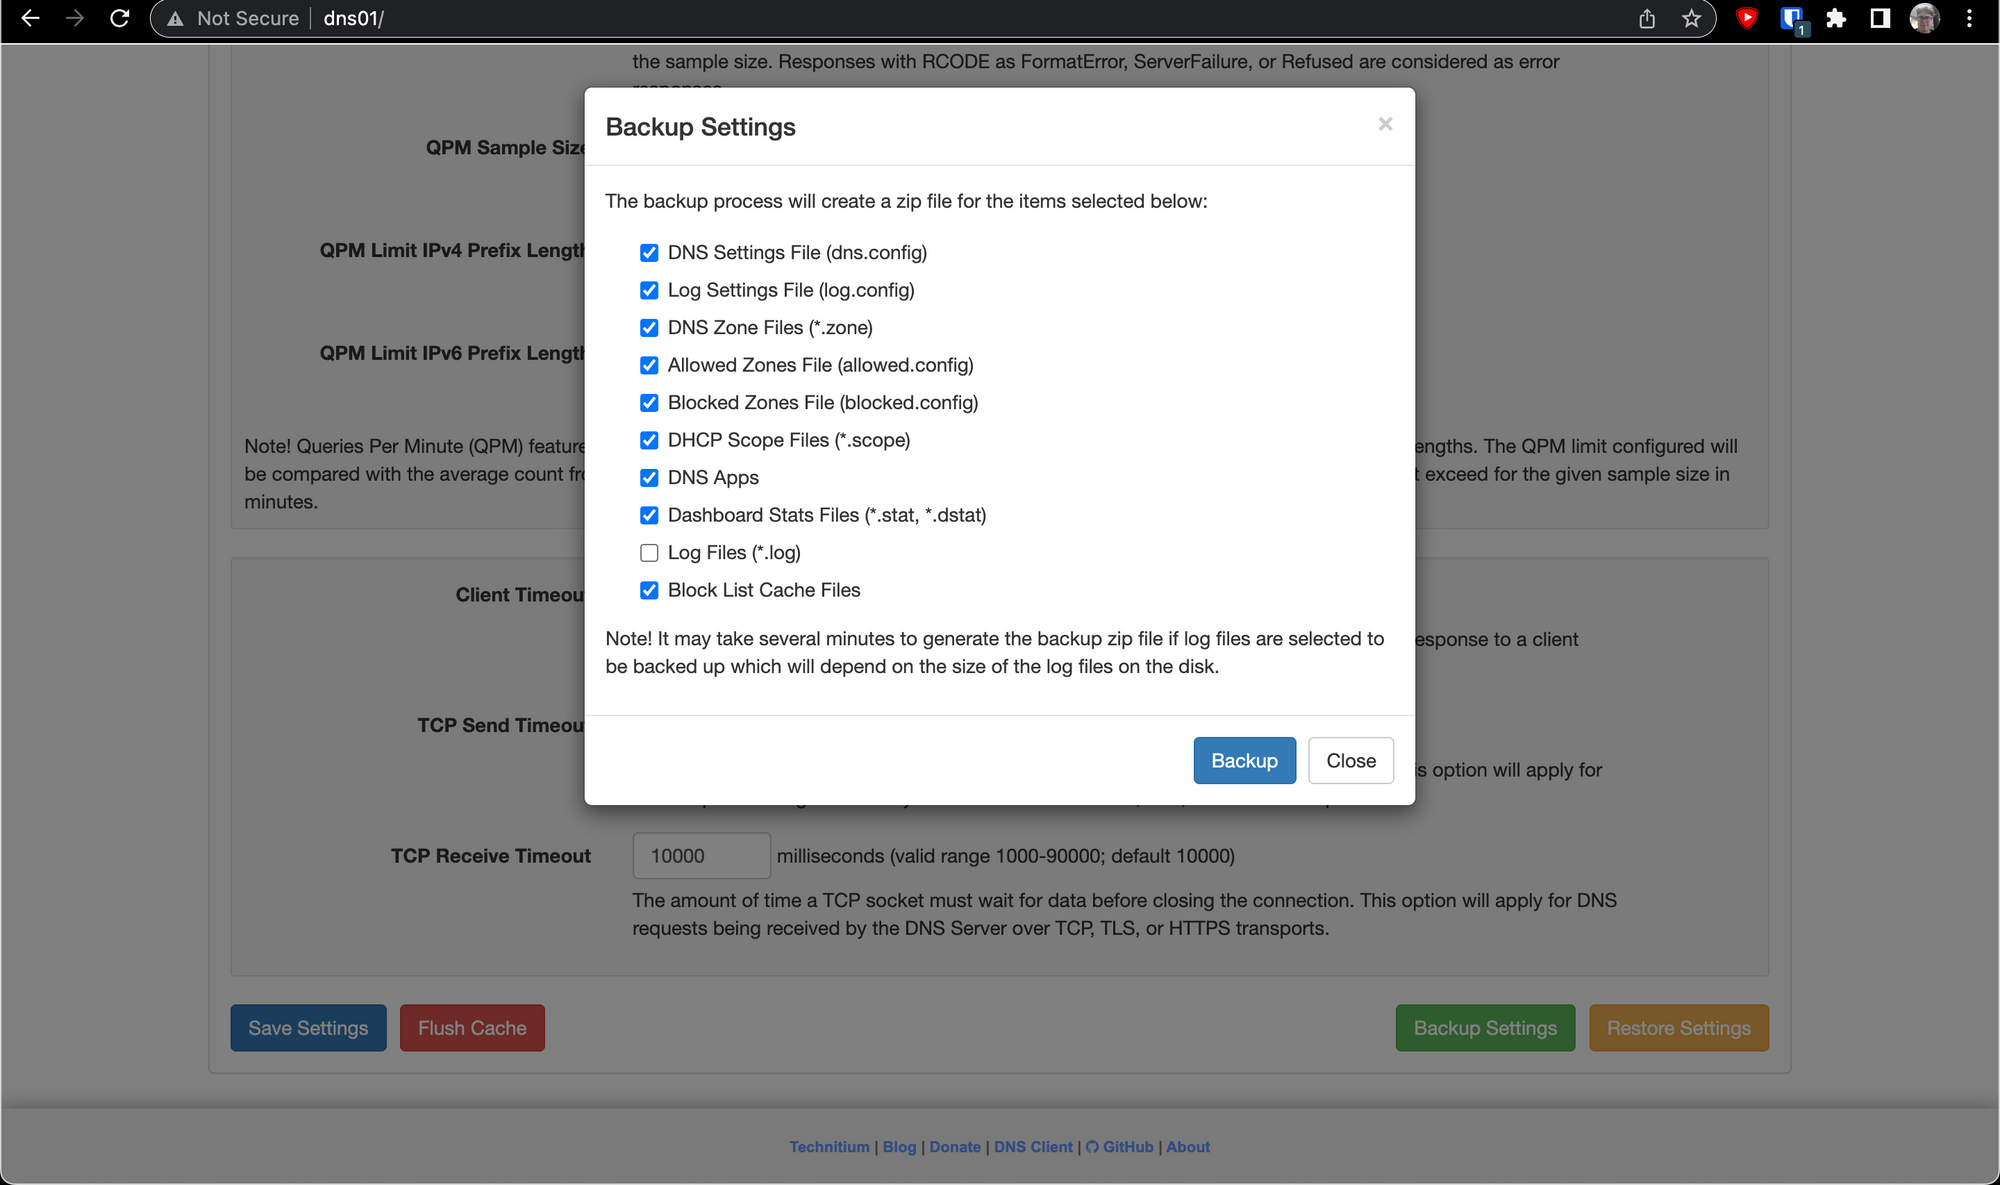Open the extensions puzzle icon
The image size is (2000, 1185).
(x=1836, y=18)
